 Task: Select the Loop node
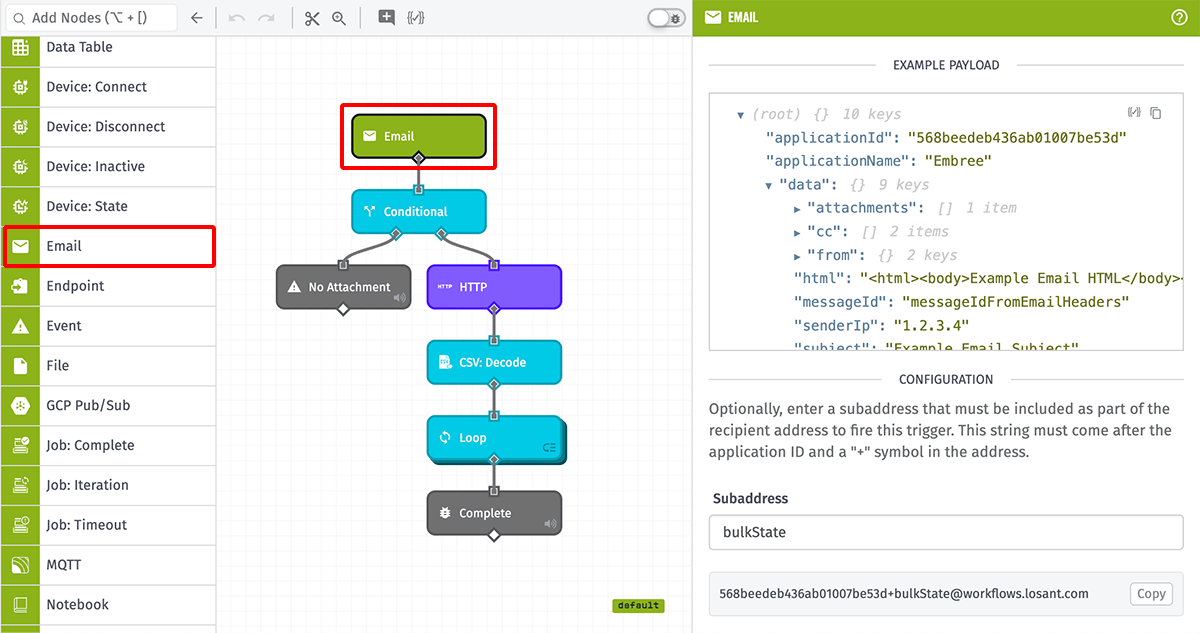pyautogui.click(x=494, y=438)
